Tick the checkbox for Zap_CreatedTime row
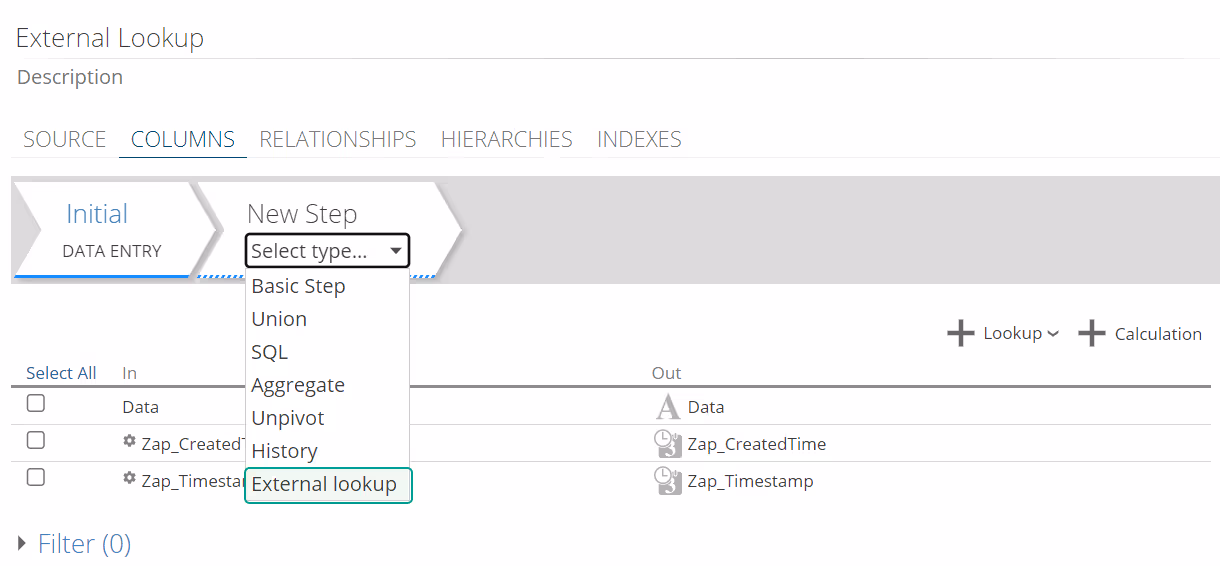The width and height of the screenshot is (1220, 566). 36,440
